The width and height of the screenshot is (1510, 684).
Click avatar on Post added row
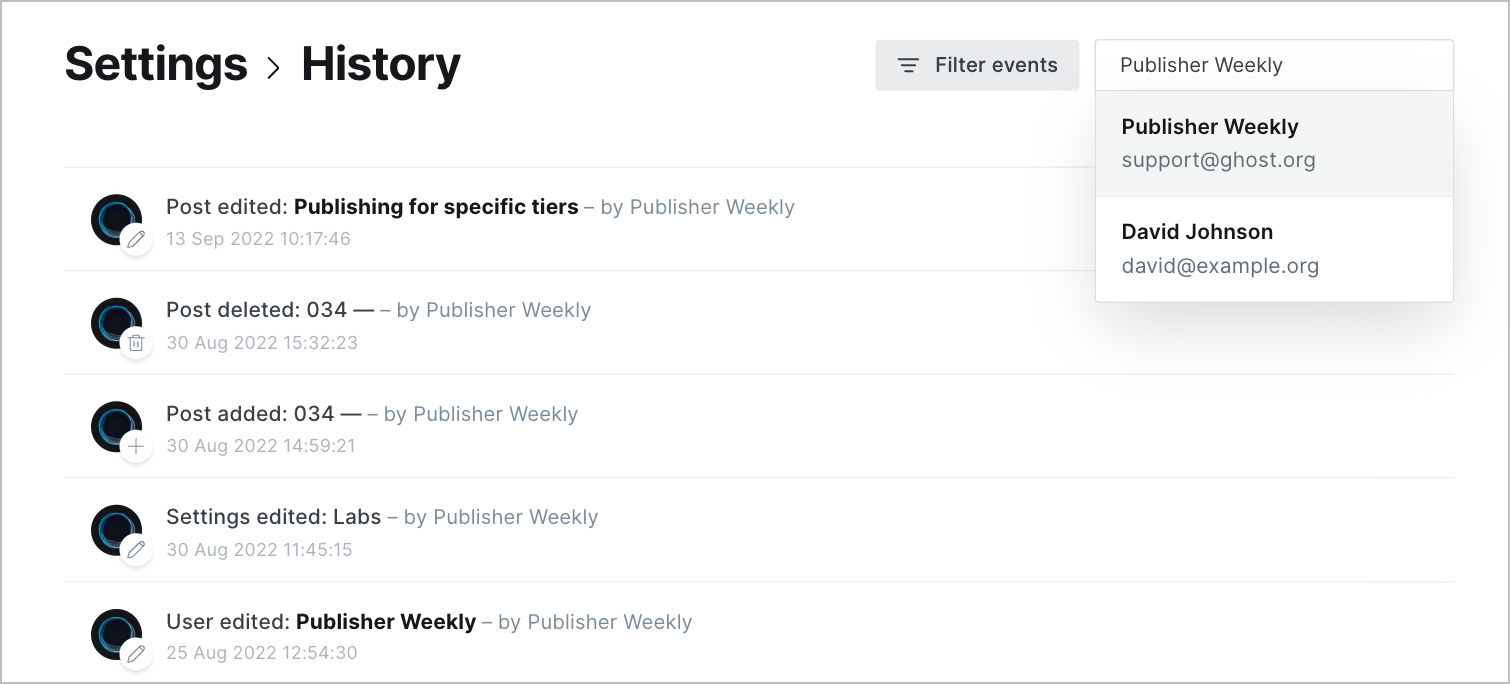tap(116, 426)
